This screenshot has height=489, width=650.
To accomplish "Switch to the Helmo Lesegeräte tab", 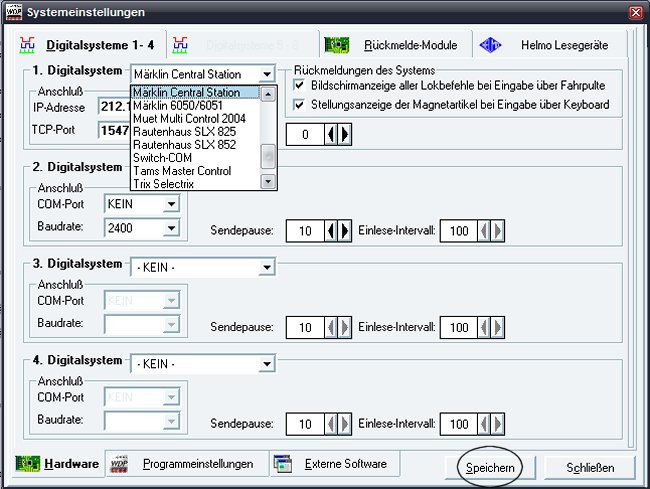I will (550, 45).
